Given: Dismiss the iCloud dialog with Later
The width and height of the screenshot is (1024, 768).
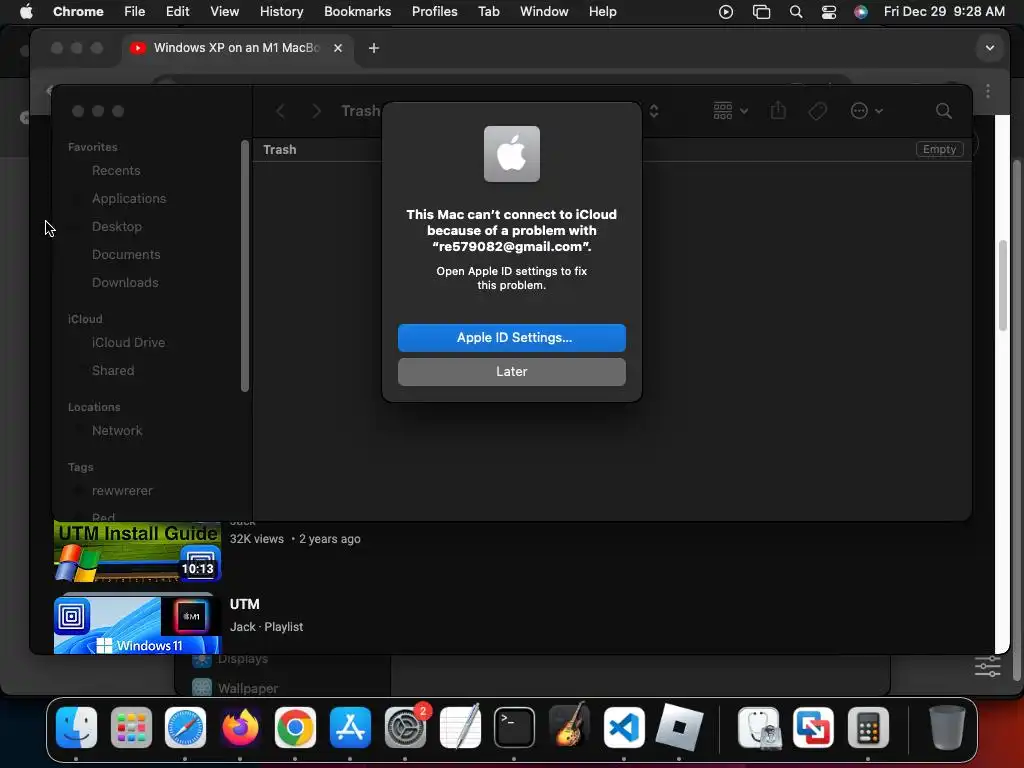Looking at the screenshot, I should (511, 372).
